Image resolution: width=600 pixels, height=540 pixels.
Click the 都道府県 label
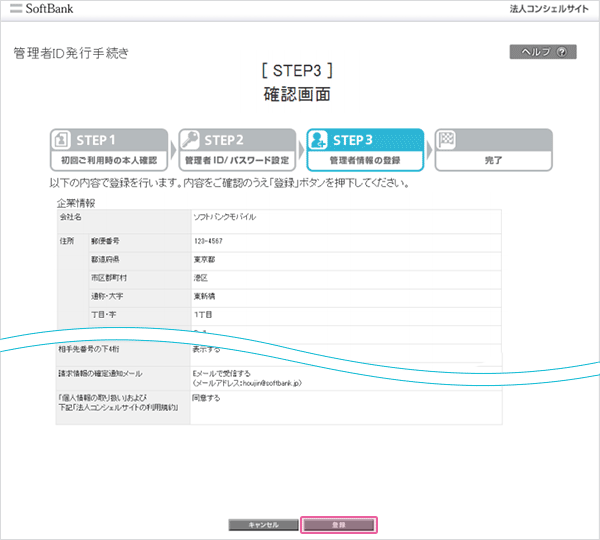pos(105,259)
